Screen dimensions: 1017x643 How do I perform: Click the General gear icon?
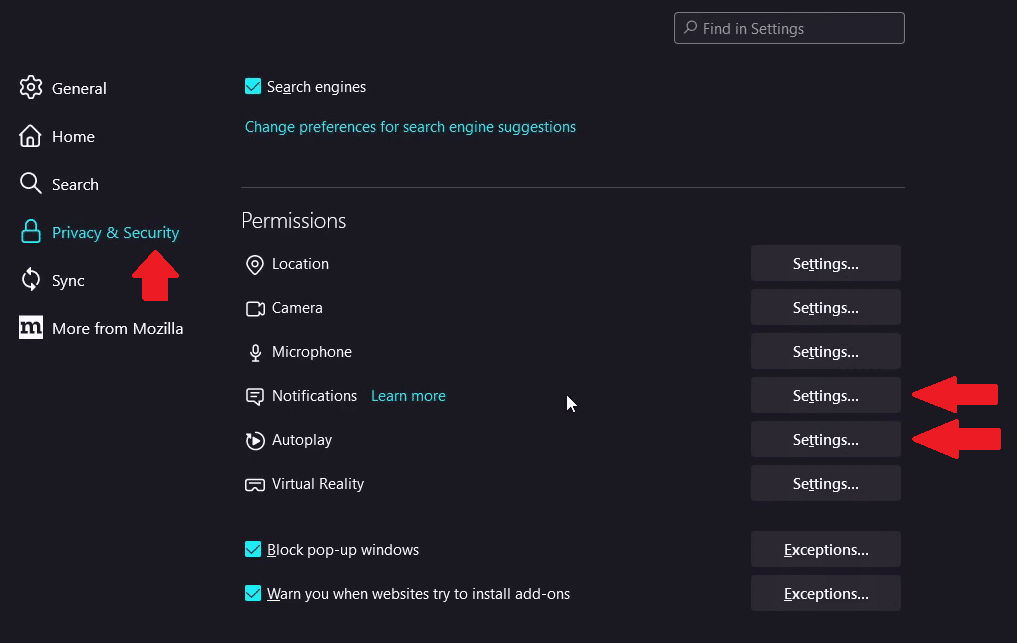[31, 88]
